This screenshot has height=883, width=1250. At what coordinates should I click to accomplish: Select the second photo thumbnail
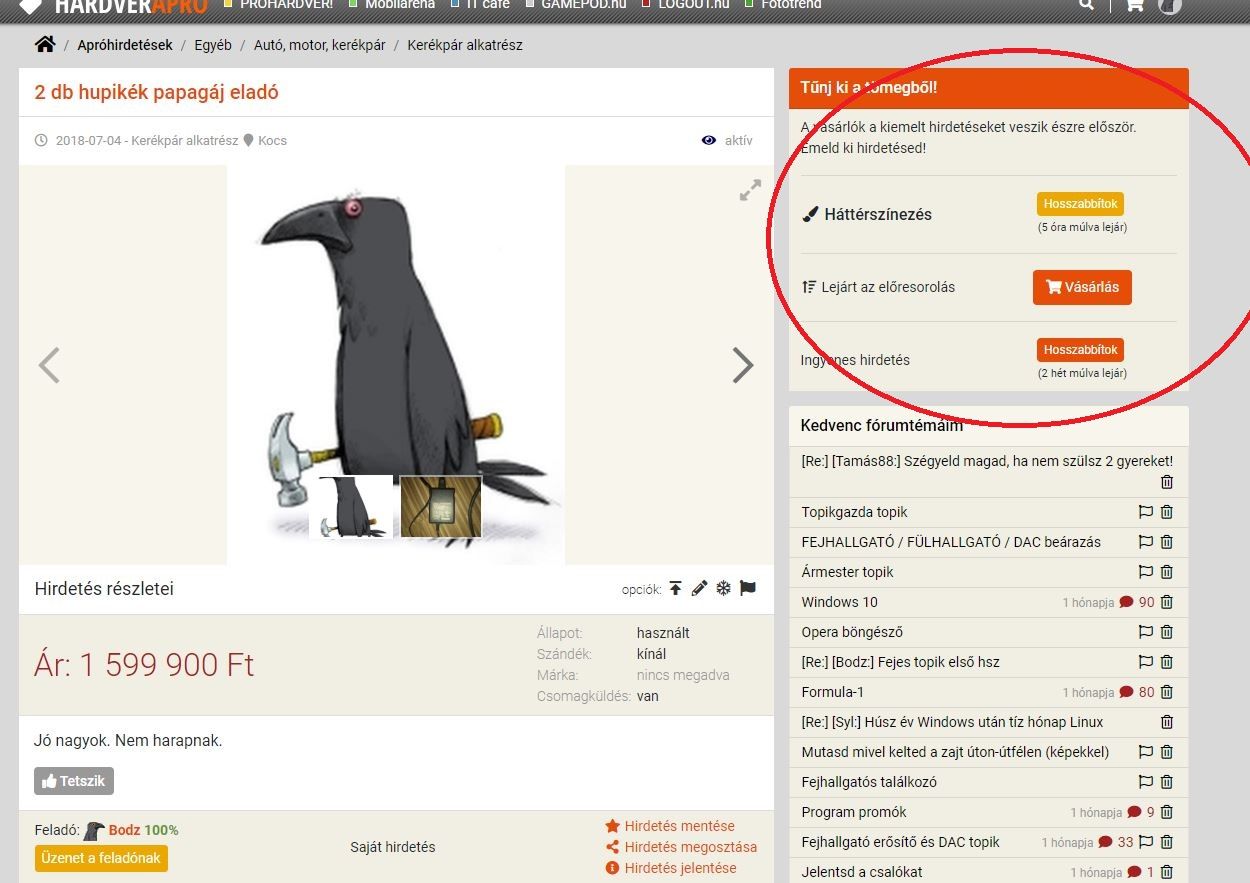pyautogui.click(x=441, y=507)
